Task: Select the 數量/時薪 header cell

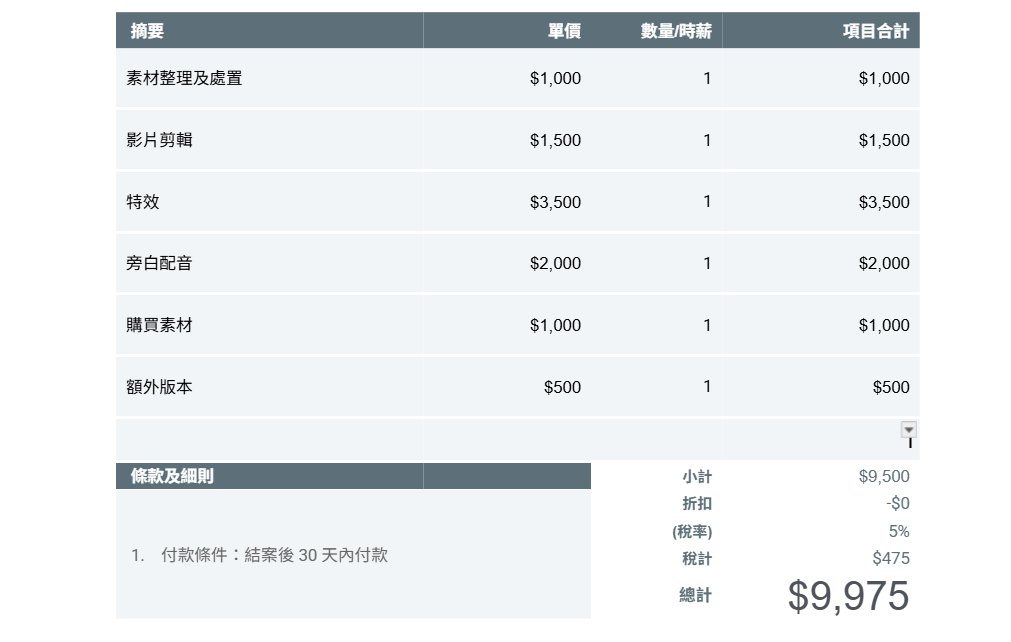Action: coord(676,31)
